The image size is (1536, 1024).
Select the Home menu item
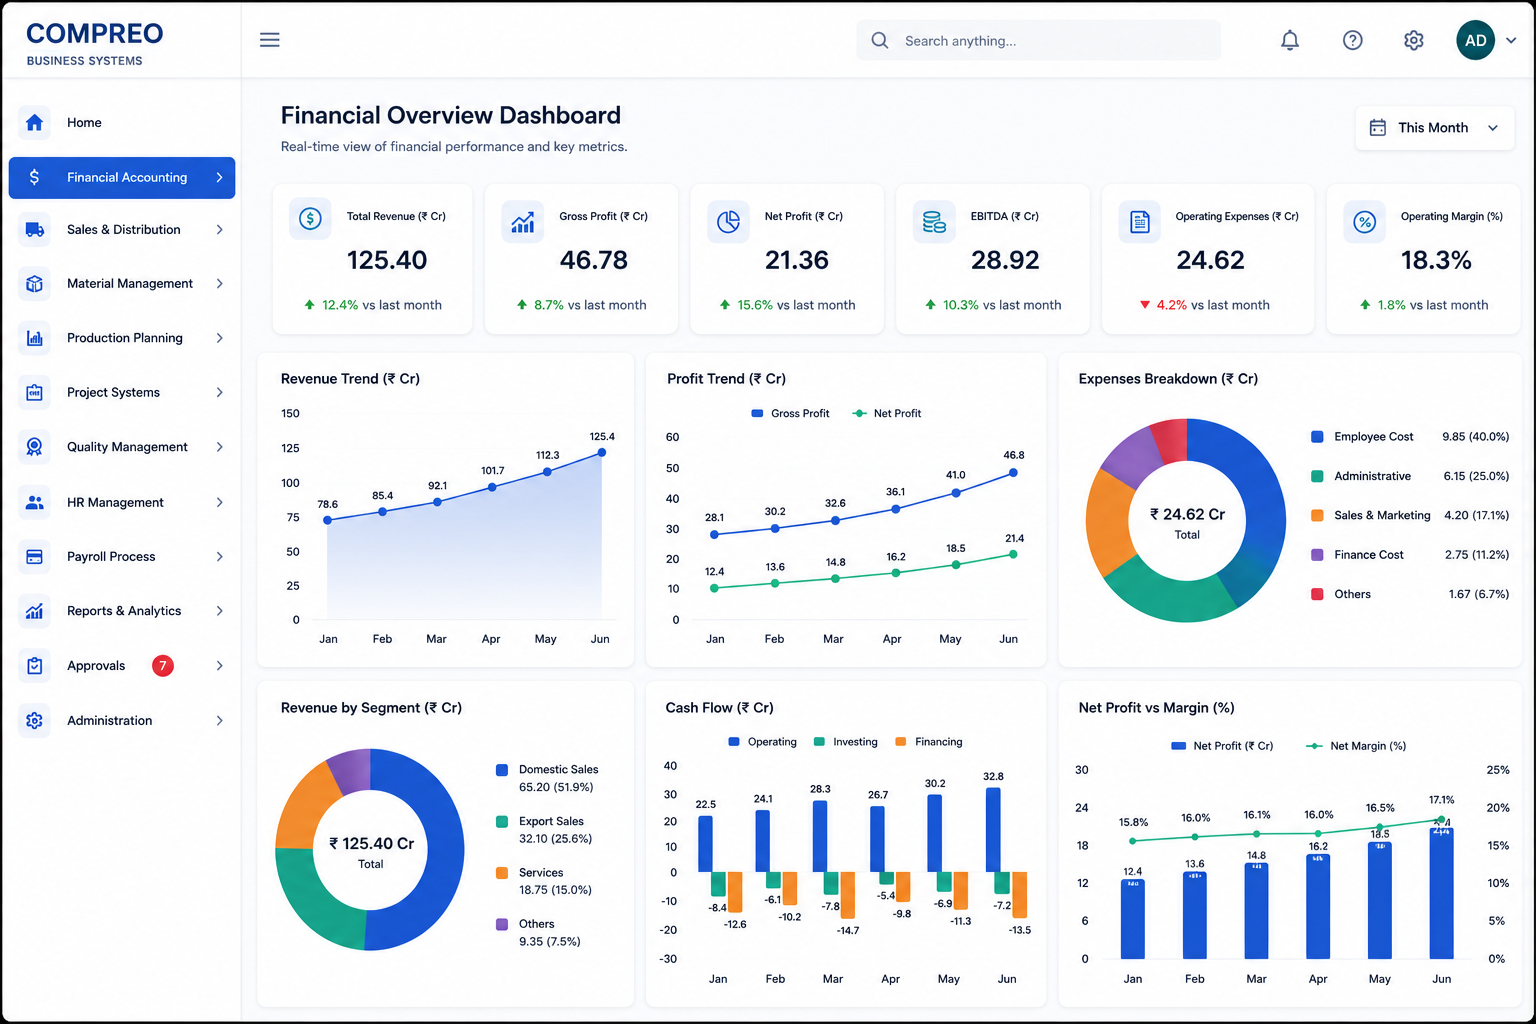click(x=122, y=122)
